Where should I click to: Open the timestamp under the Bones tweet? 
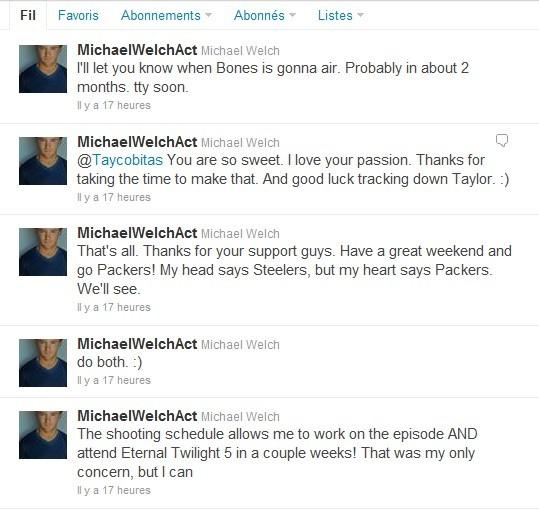[114, 105]
